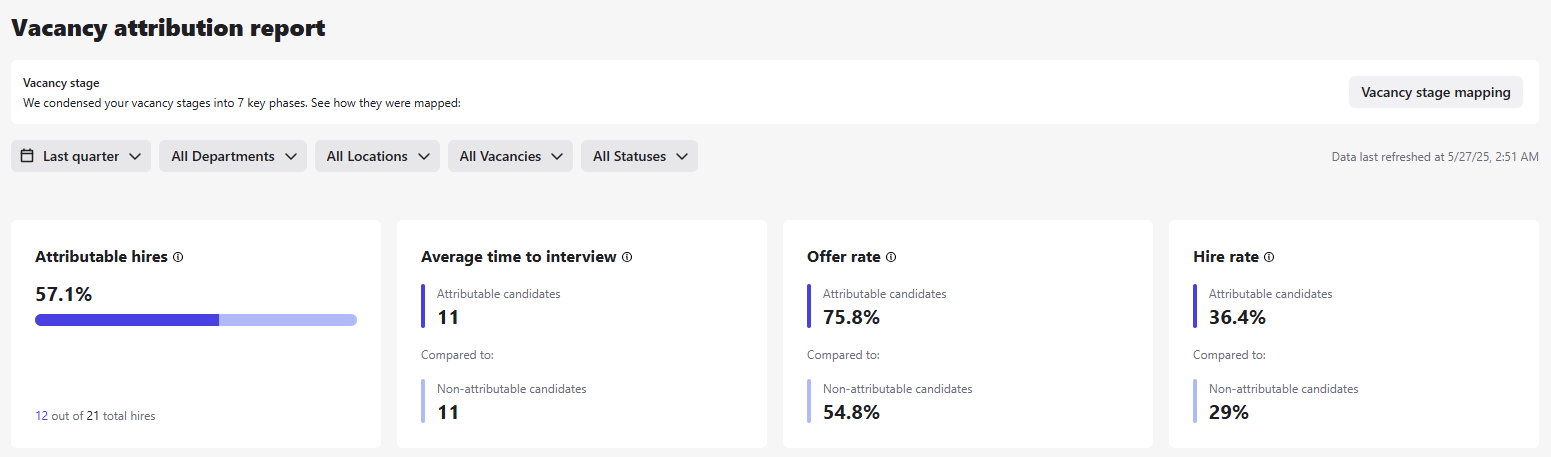
Task: Click the chevron arrow on All Departments
Action: [291, 156]
